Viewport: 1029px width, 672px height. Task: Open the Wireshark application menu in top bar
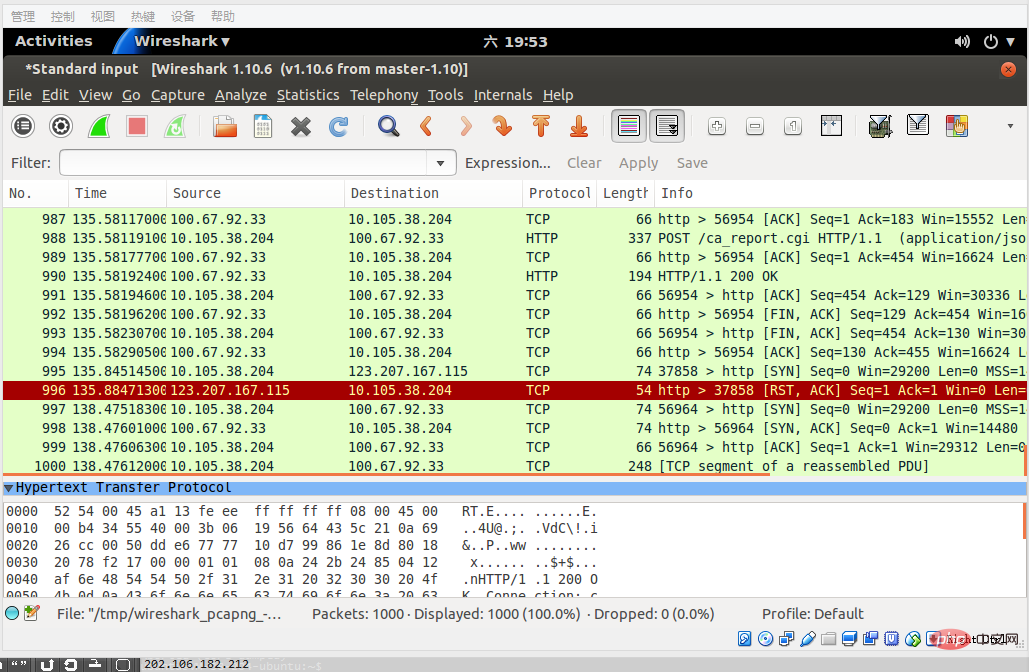pos(182,41)
